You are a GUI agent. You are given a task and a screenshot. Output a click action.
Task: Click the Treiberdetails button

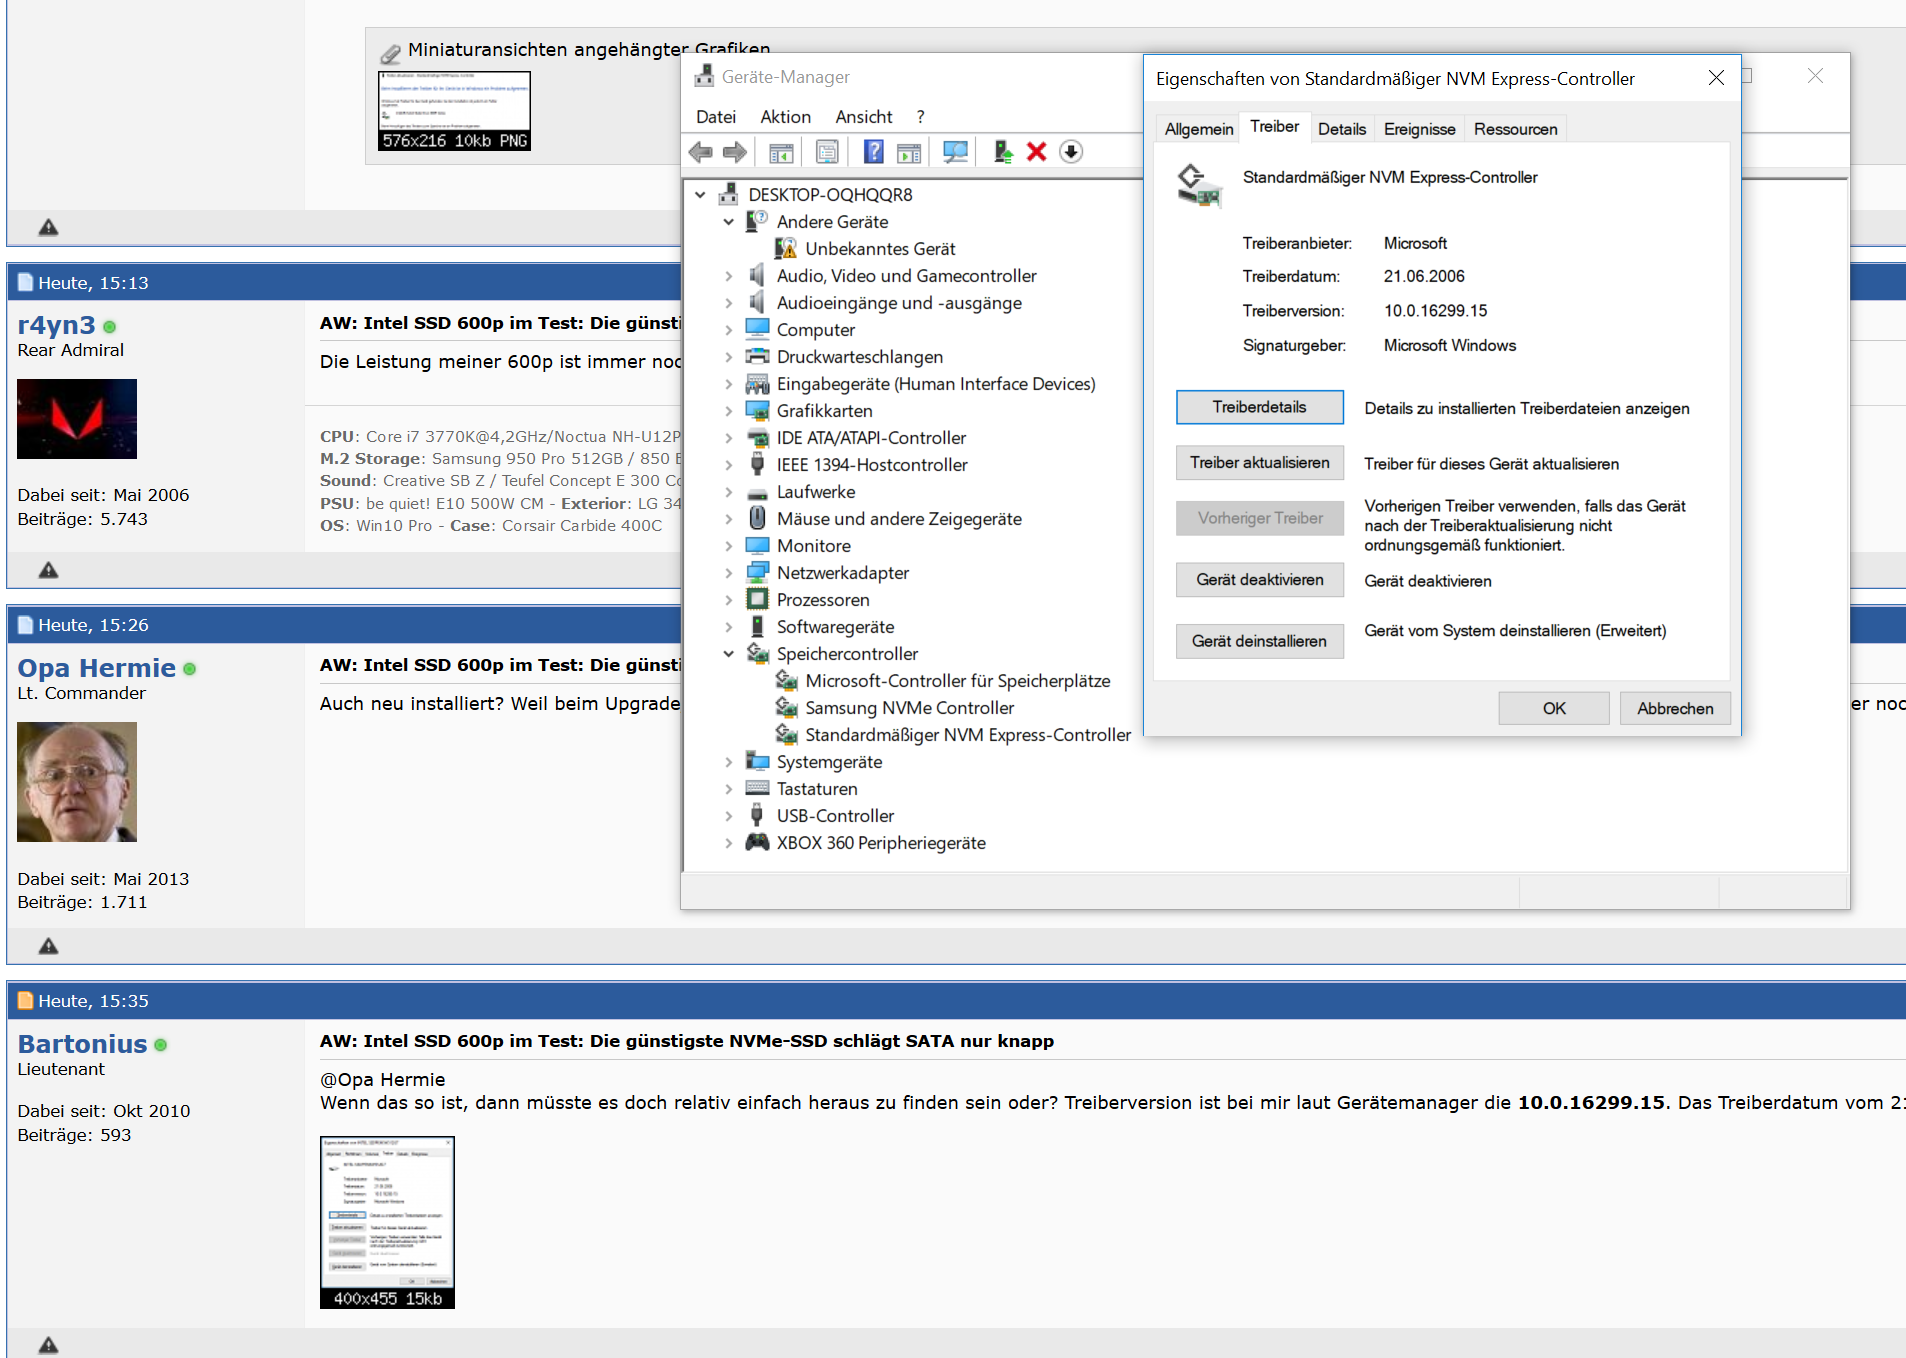coord(1259,407)
